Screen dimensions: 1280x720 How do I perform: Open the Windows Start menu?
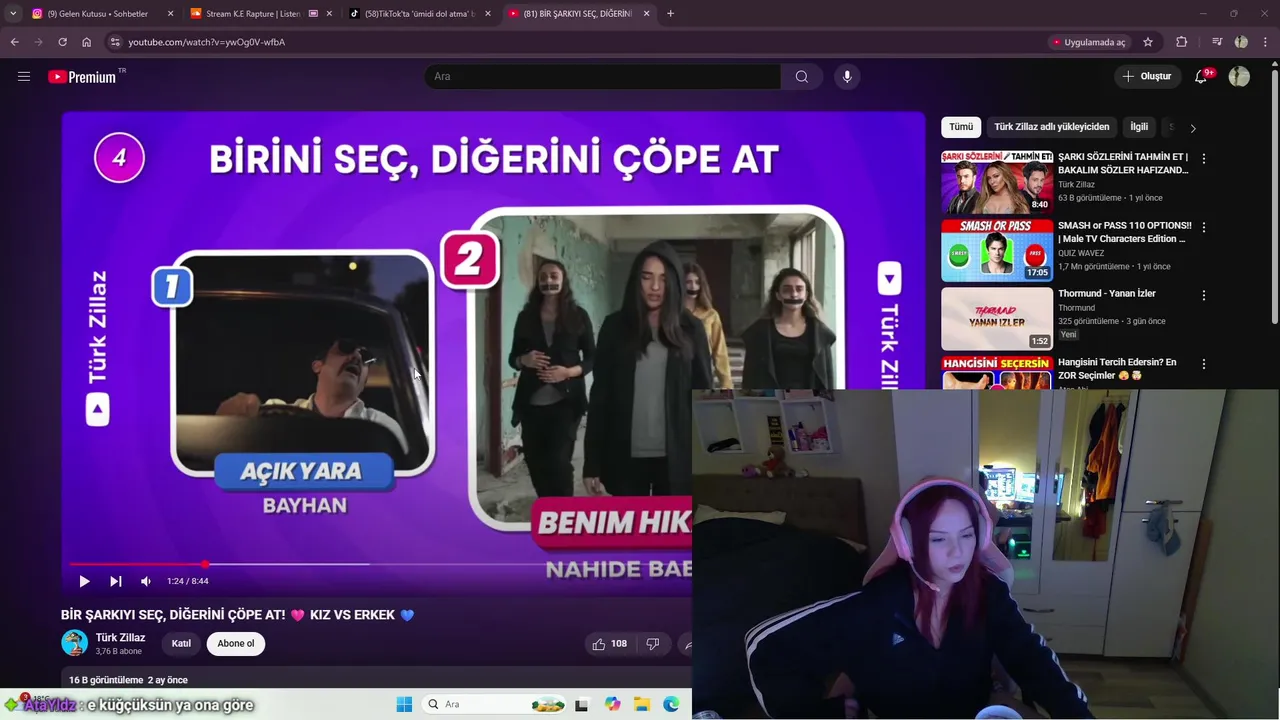coord(404,705)
